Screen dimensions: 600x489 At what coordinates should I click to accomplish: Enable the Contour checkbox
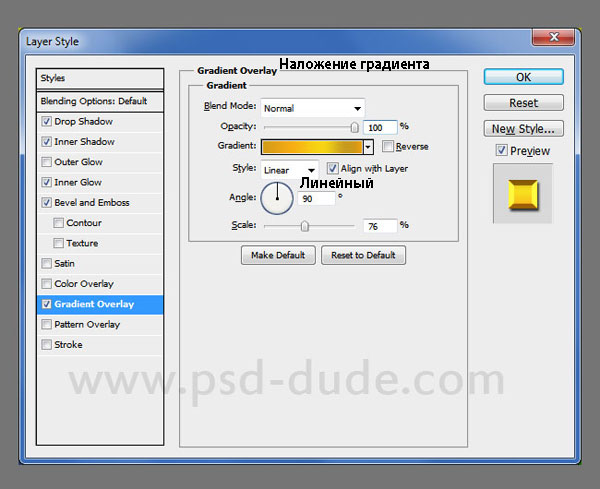click(x=58, y=223)
